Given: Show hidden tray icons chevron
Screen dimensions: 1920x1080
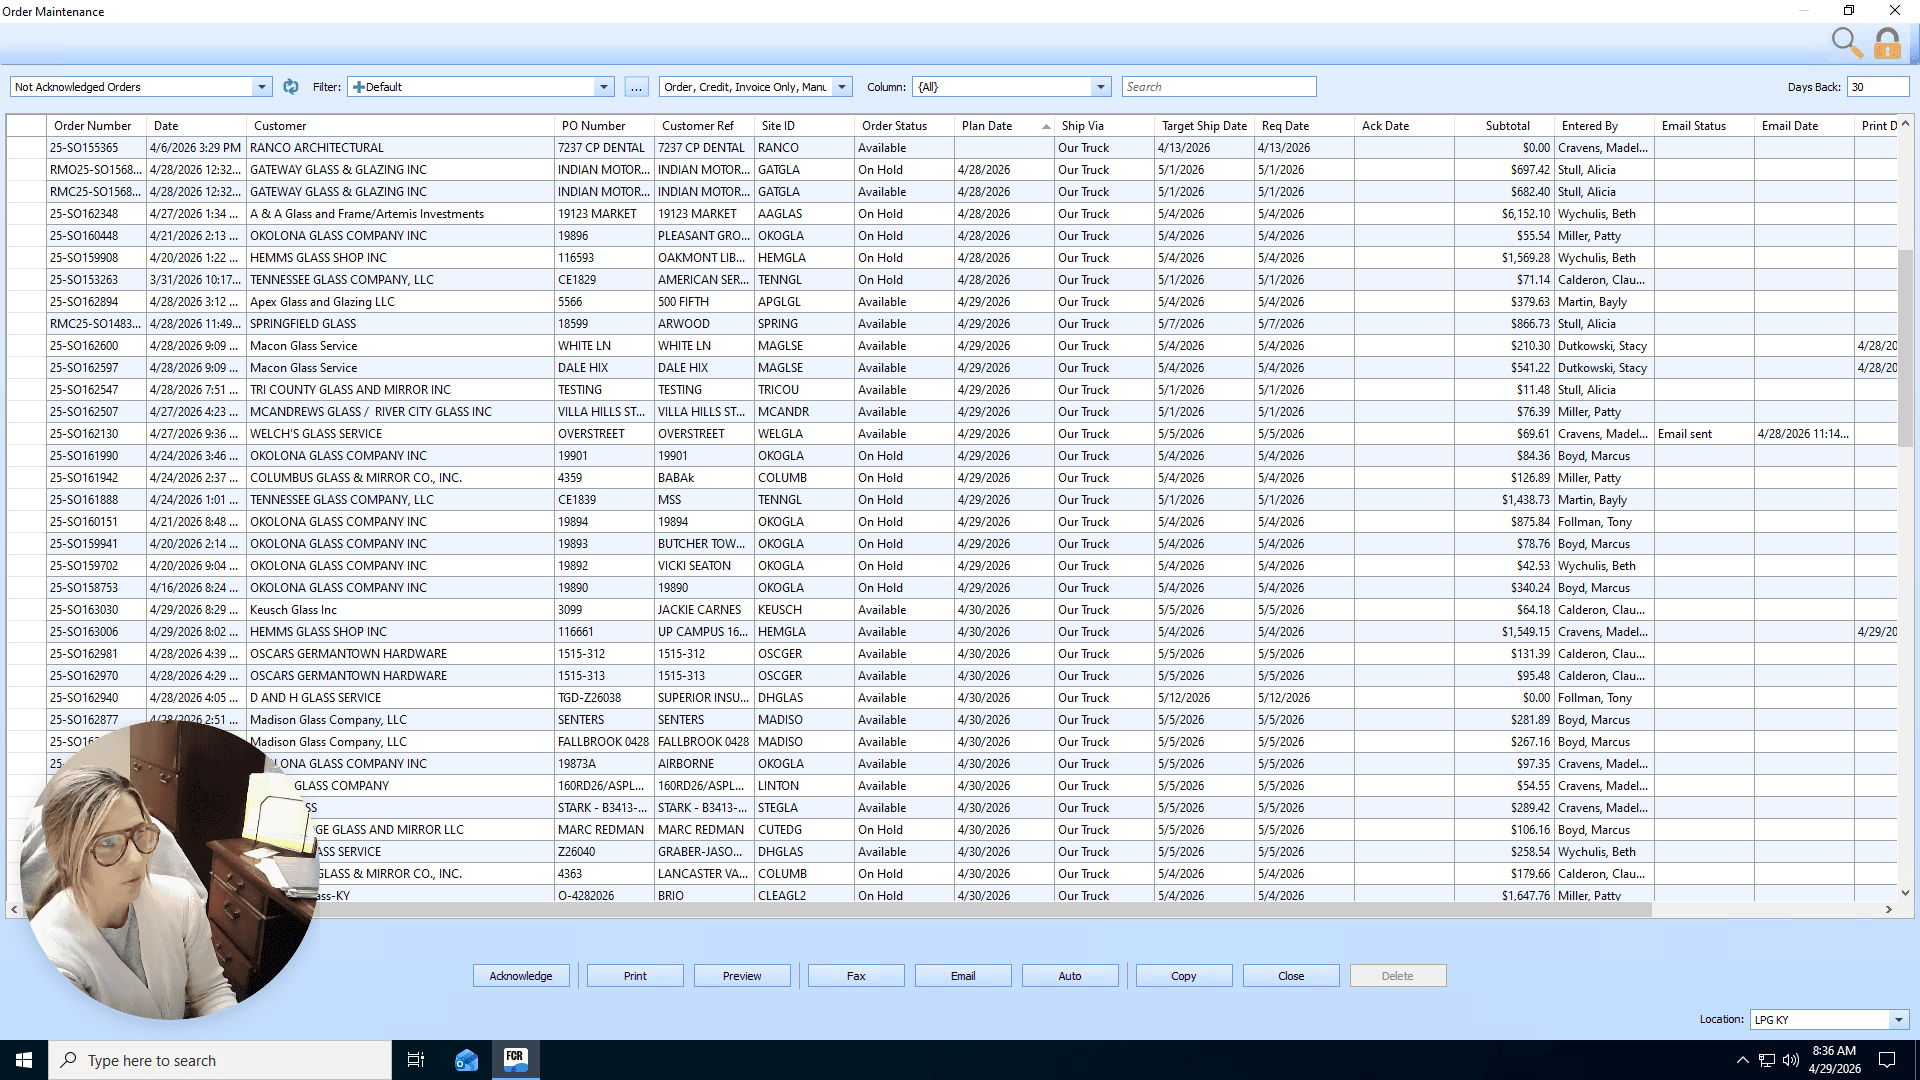Looking at the screenshot, I should pos(1743,1060).
